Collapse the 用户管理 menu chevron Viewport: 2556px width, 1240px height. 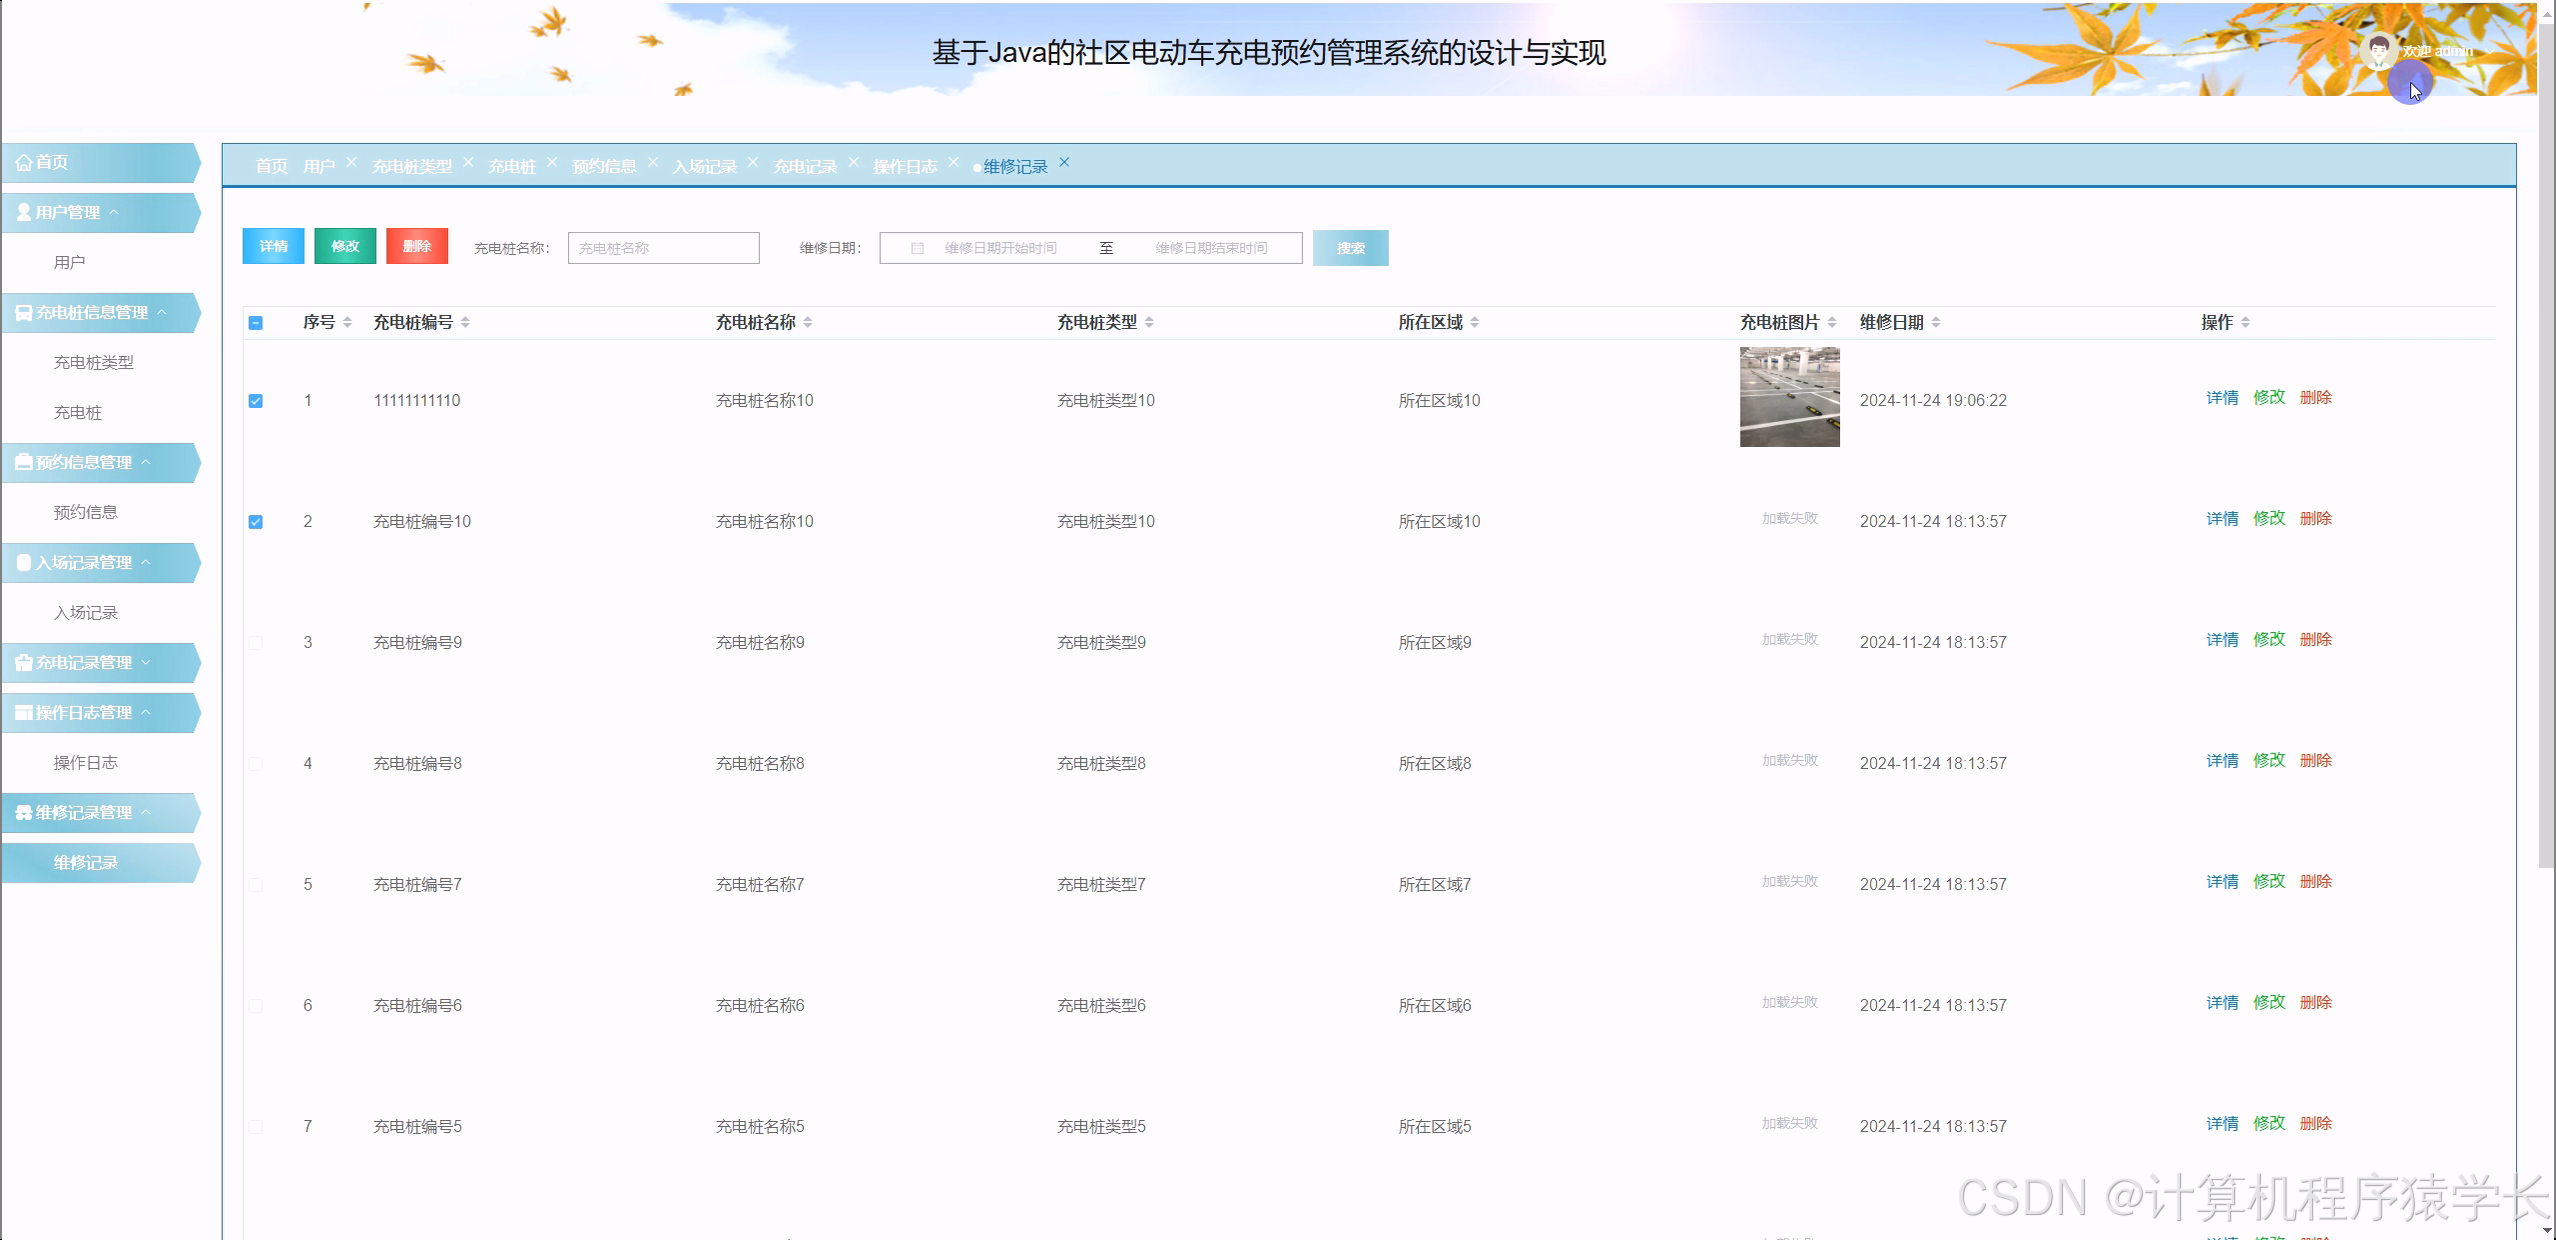116,212
